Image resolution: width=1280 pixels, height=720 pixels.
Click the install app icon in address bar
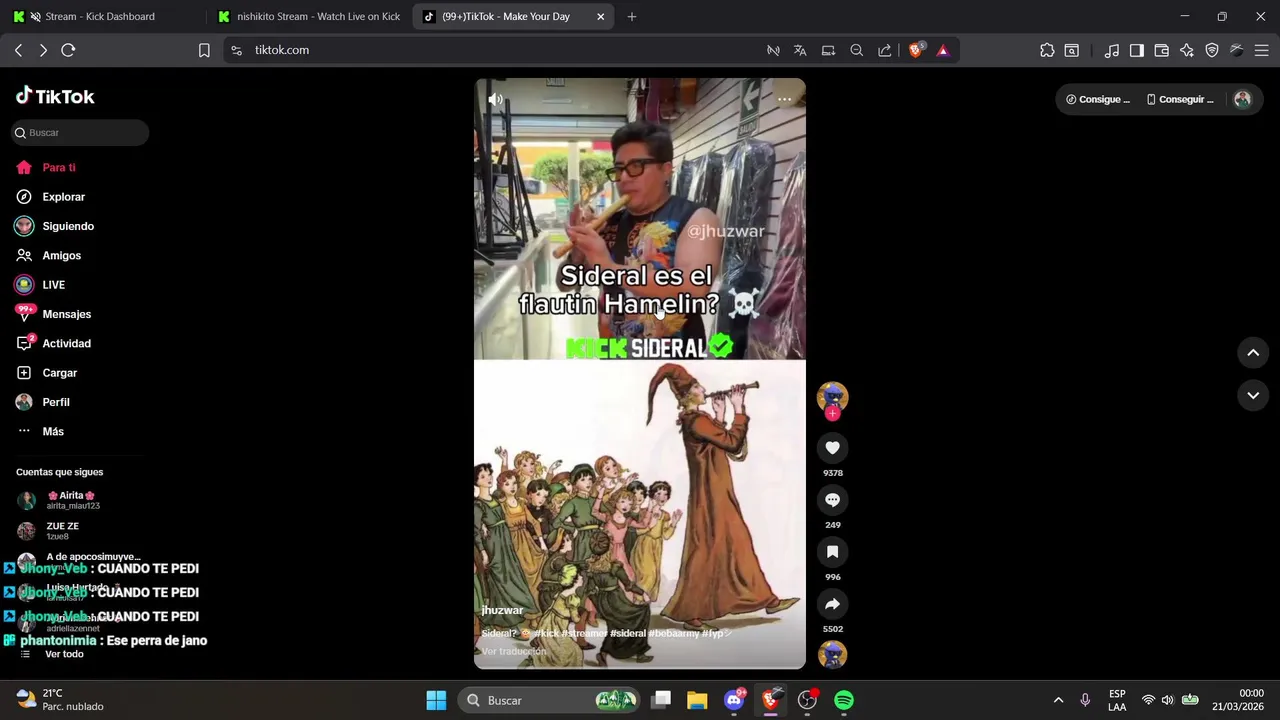click(x=828, y=50)
